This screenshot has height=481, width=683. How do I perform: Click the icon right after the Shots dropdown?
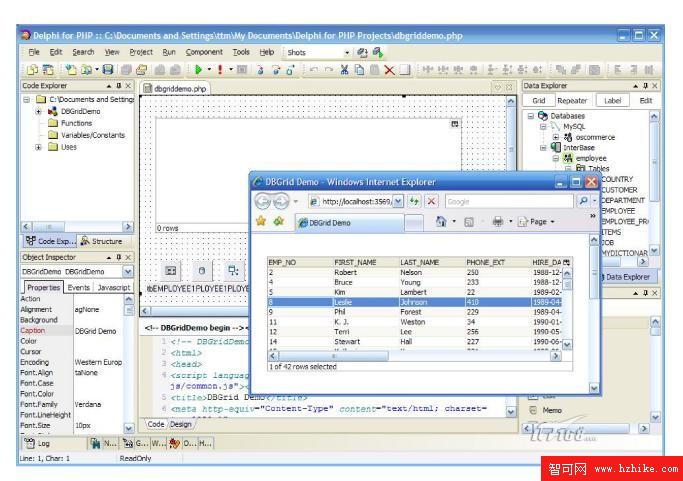tap(362, 52)
